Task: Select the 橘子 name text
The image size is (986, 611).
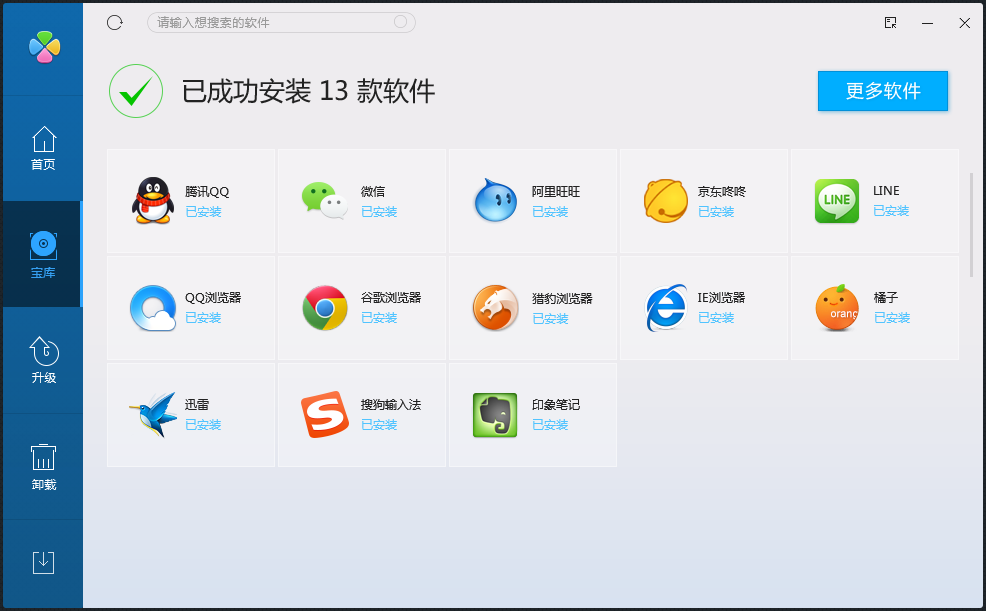Action: [x=886, y=298]
